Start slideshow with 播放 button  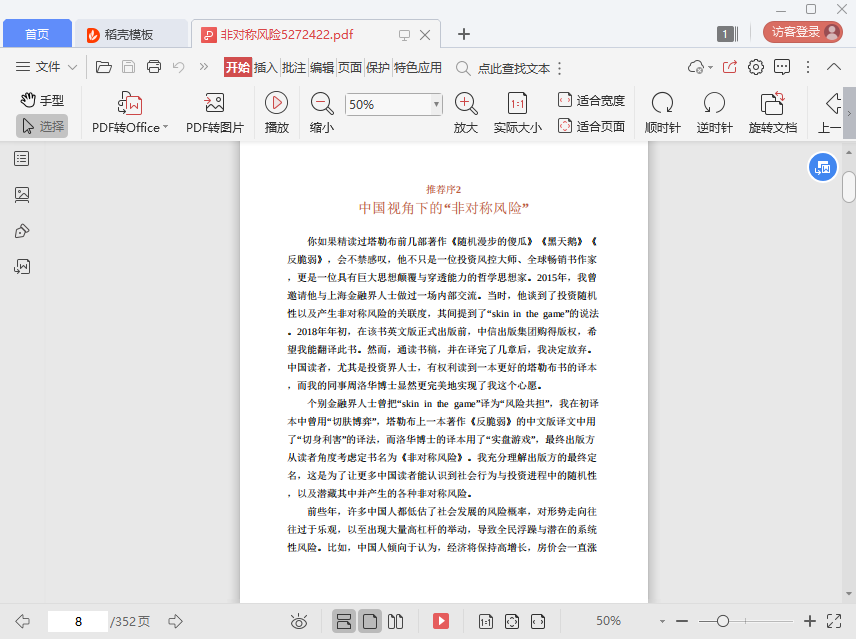(x=277, y=103)
